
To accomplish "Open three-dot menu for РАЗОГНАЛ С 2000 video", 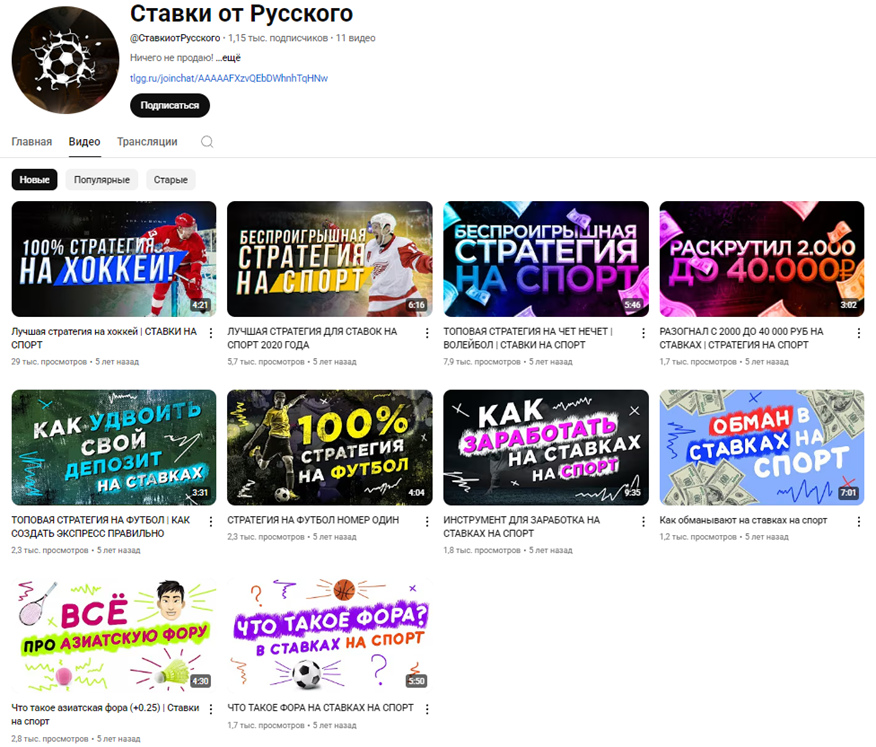I will coord(859,333).
